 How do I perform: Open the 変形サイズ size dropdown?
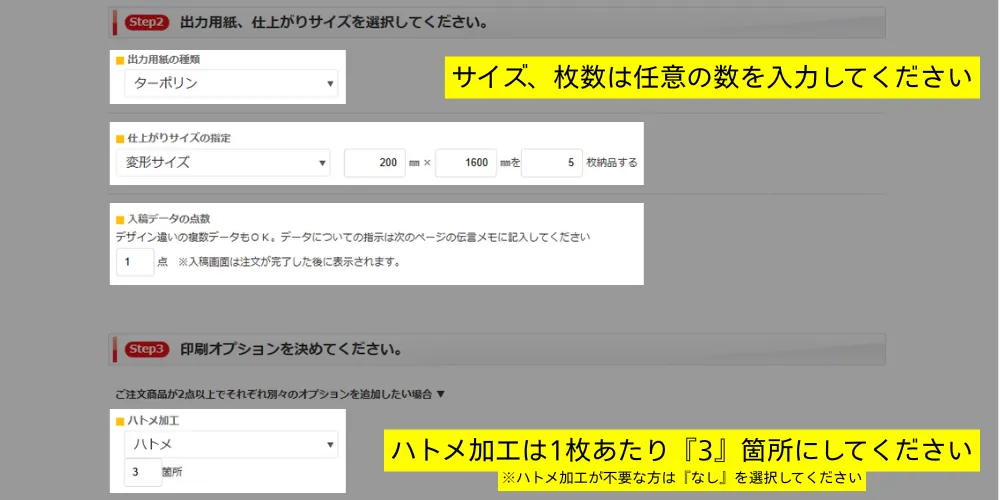pyautogui.click(x=222, y=162)
